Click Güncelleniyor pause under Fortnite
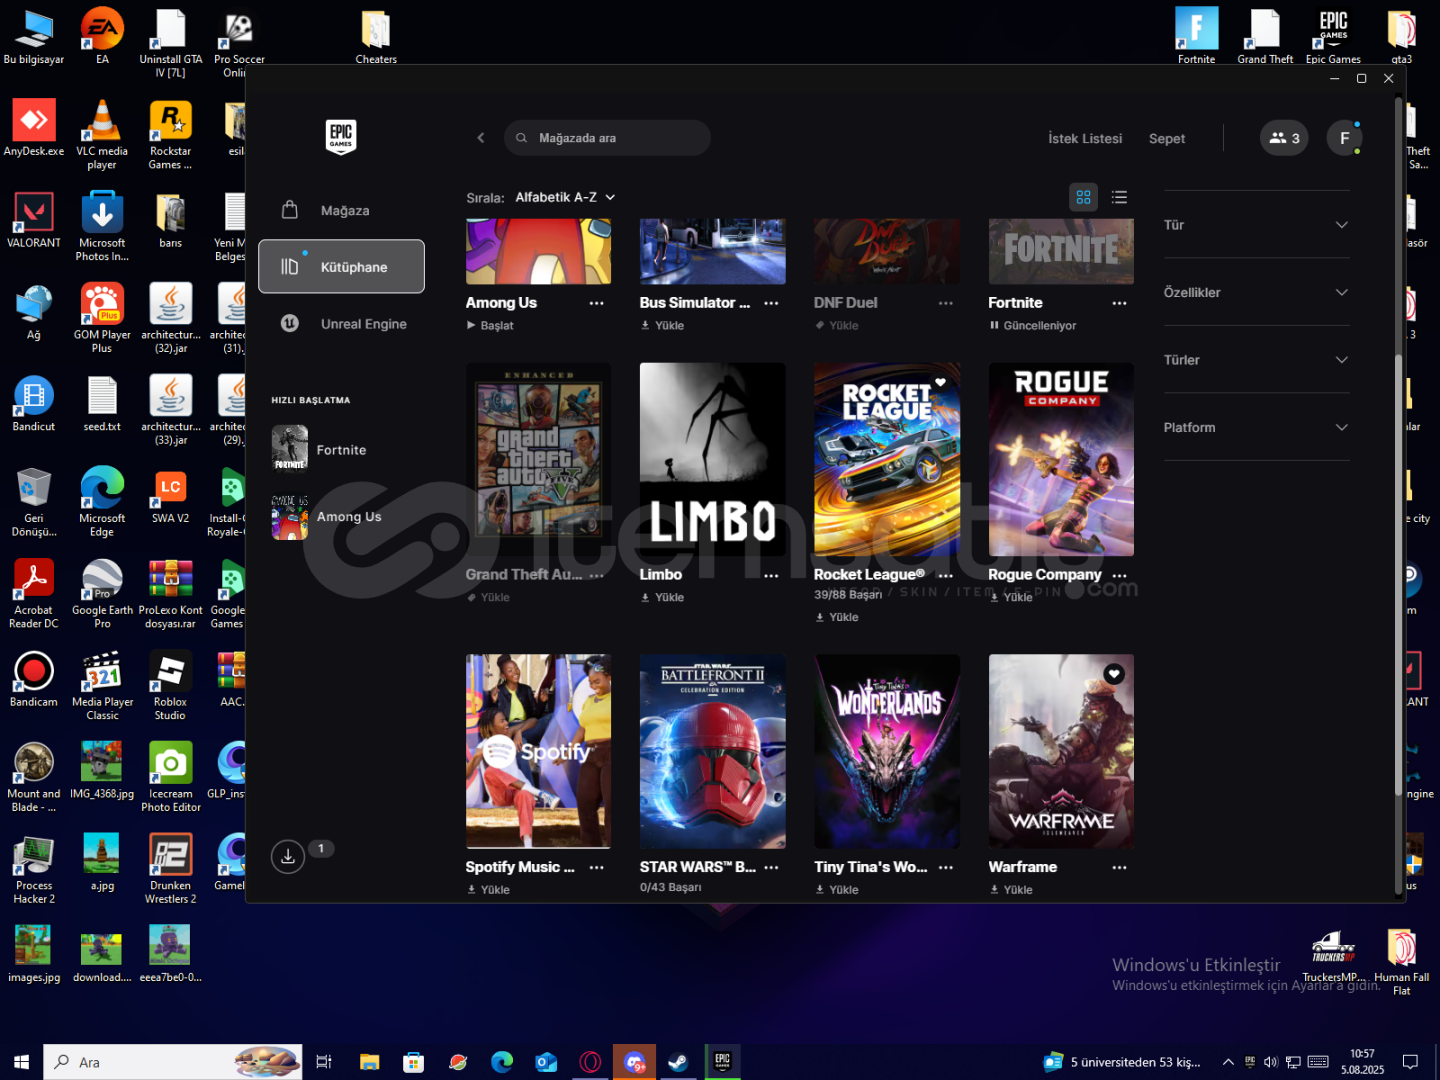1440x1080 pixels. coord(1033,325)
